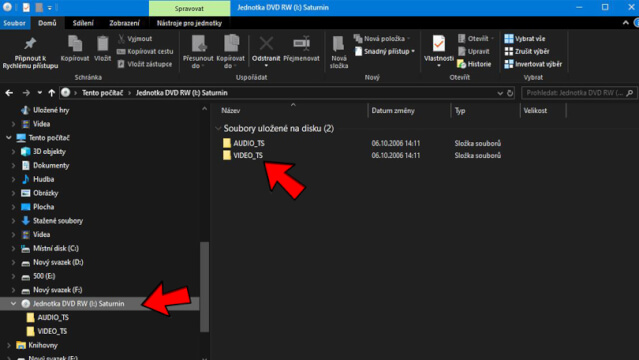The image size is (639, 360).
Task: Select Nový svazek (F:) under Tento počítač
Action: pos(57,290)
